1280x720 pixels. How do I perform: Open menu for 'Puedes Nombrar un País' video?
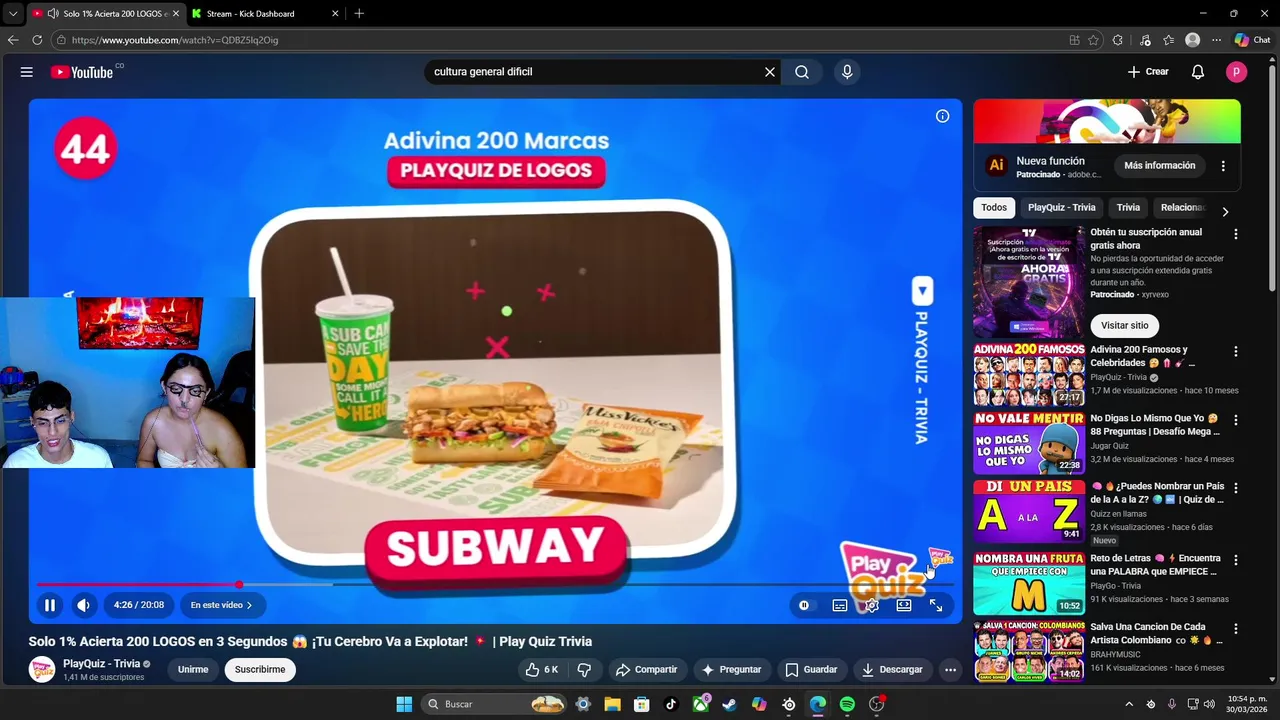1236,488
